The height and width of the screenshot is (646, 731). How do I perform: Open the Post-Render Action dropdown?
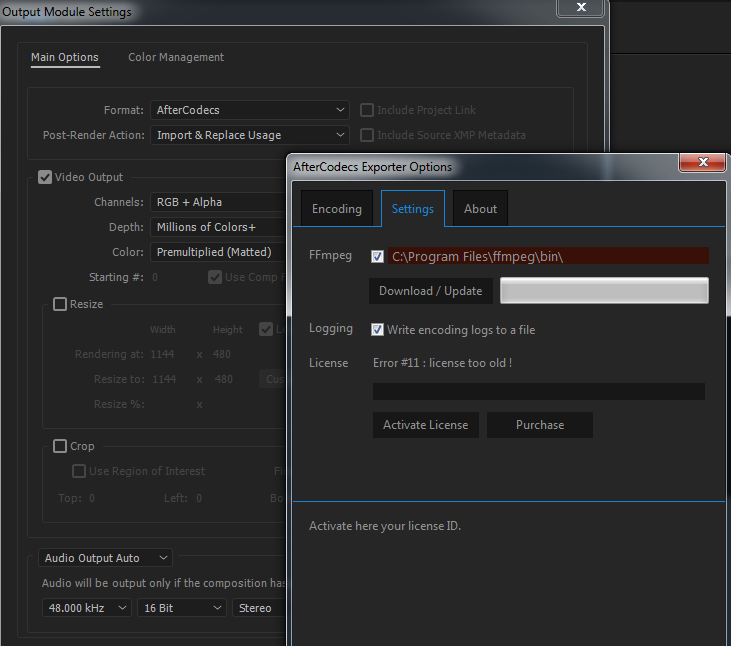250,135
